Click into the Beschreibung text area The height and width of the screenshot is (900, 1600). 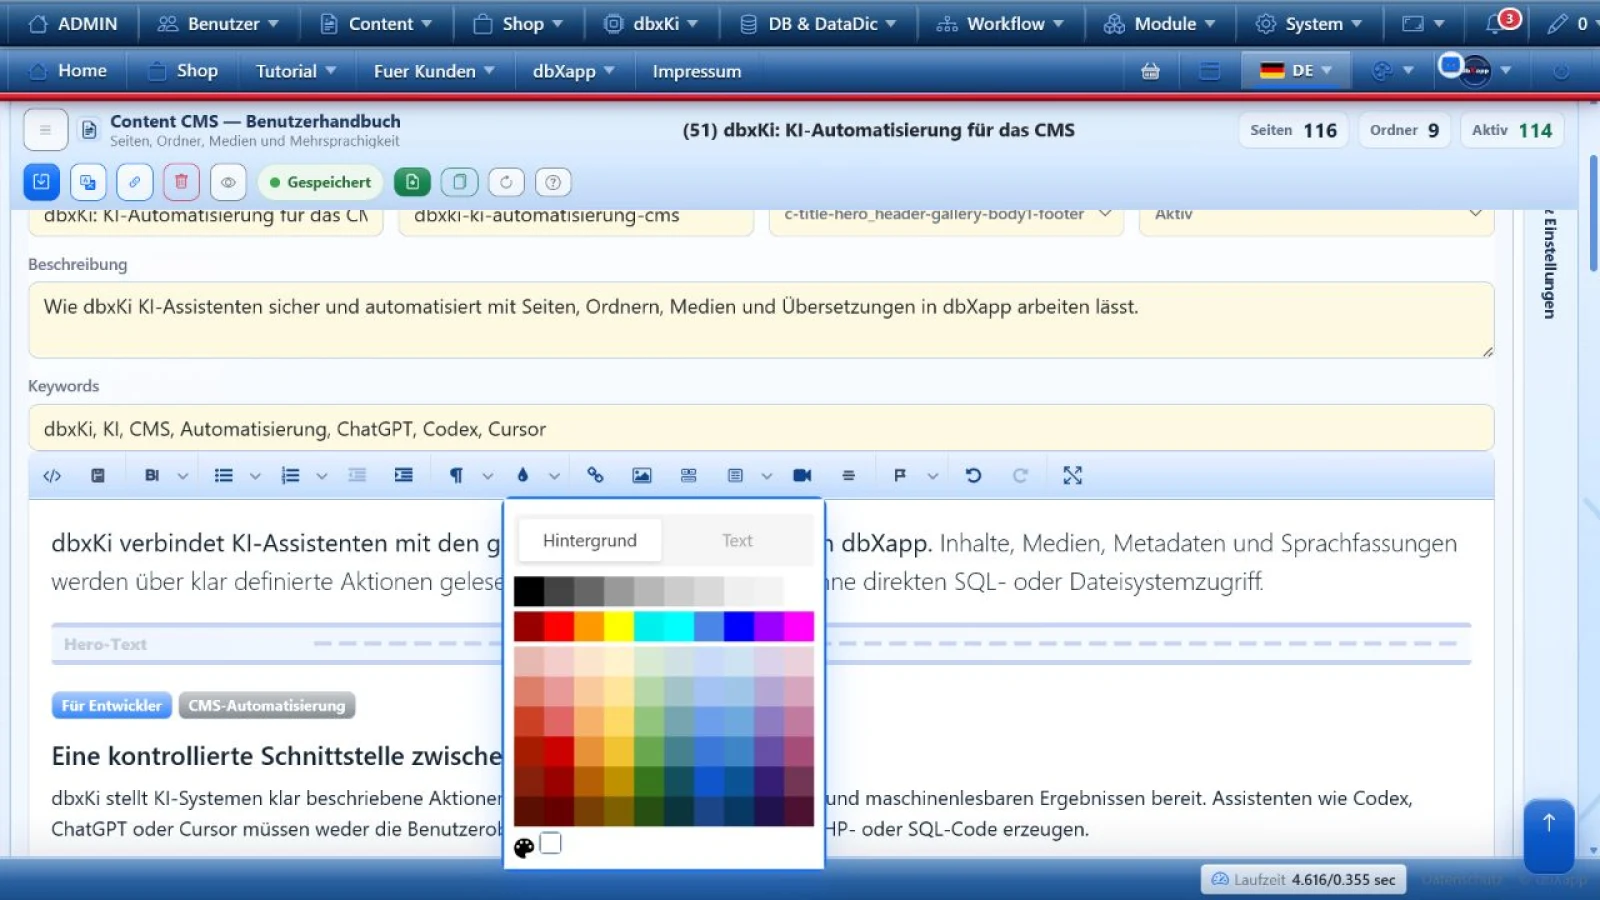pos(761,320)
